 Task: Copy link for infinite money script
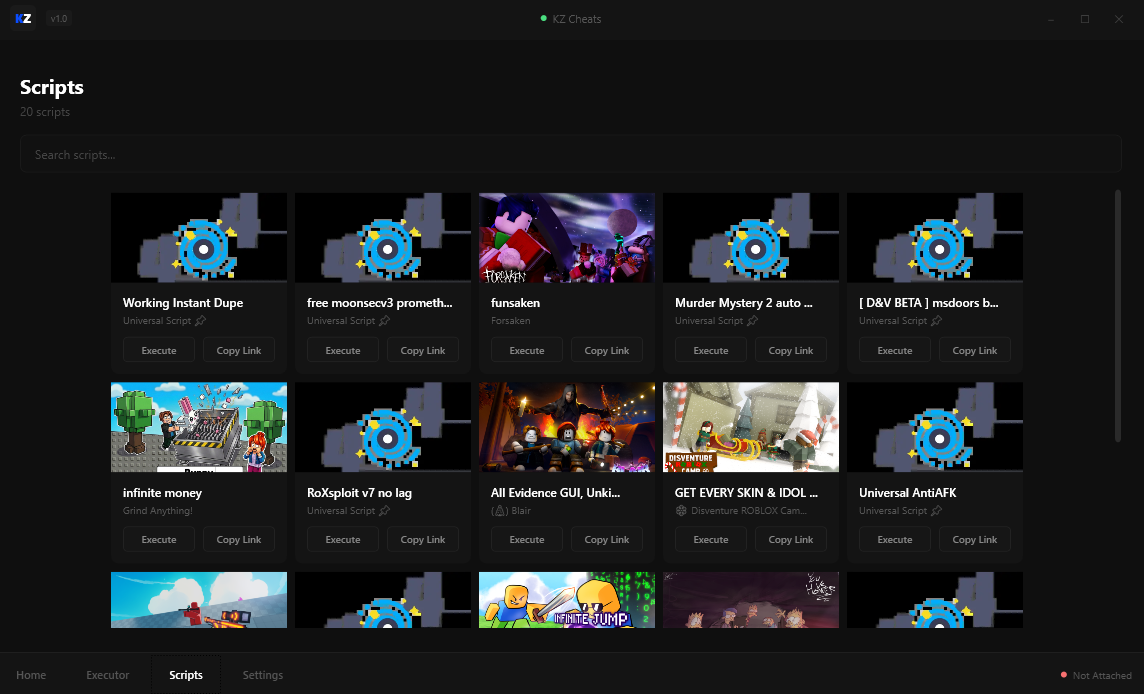(x=239, y=539)
